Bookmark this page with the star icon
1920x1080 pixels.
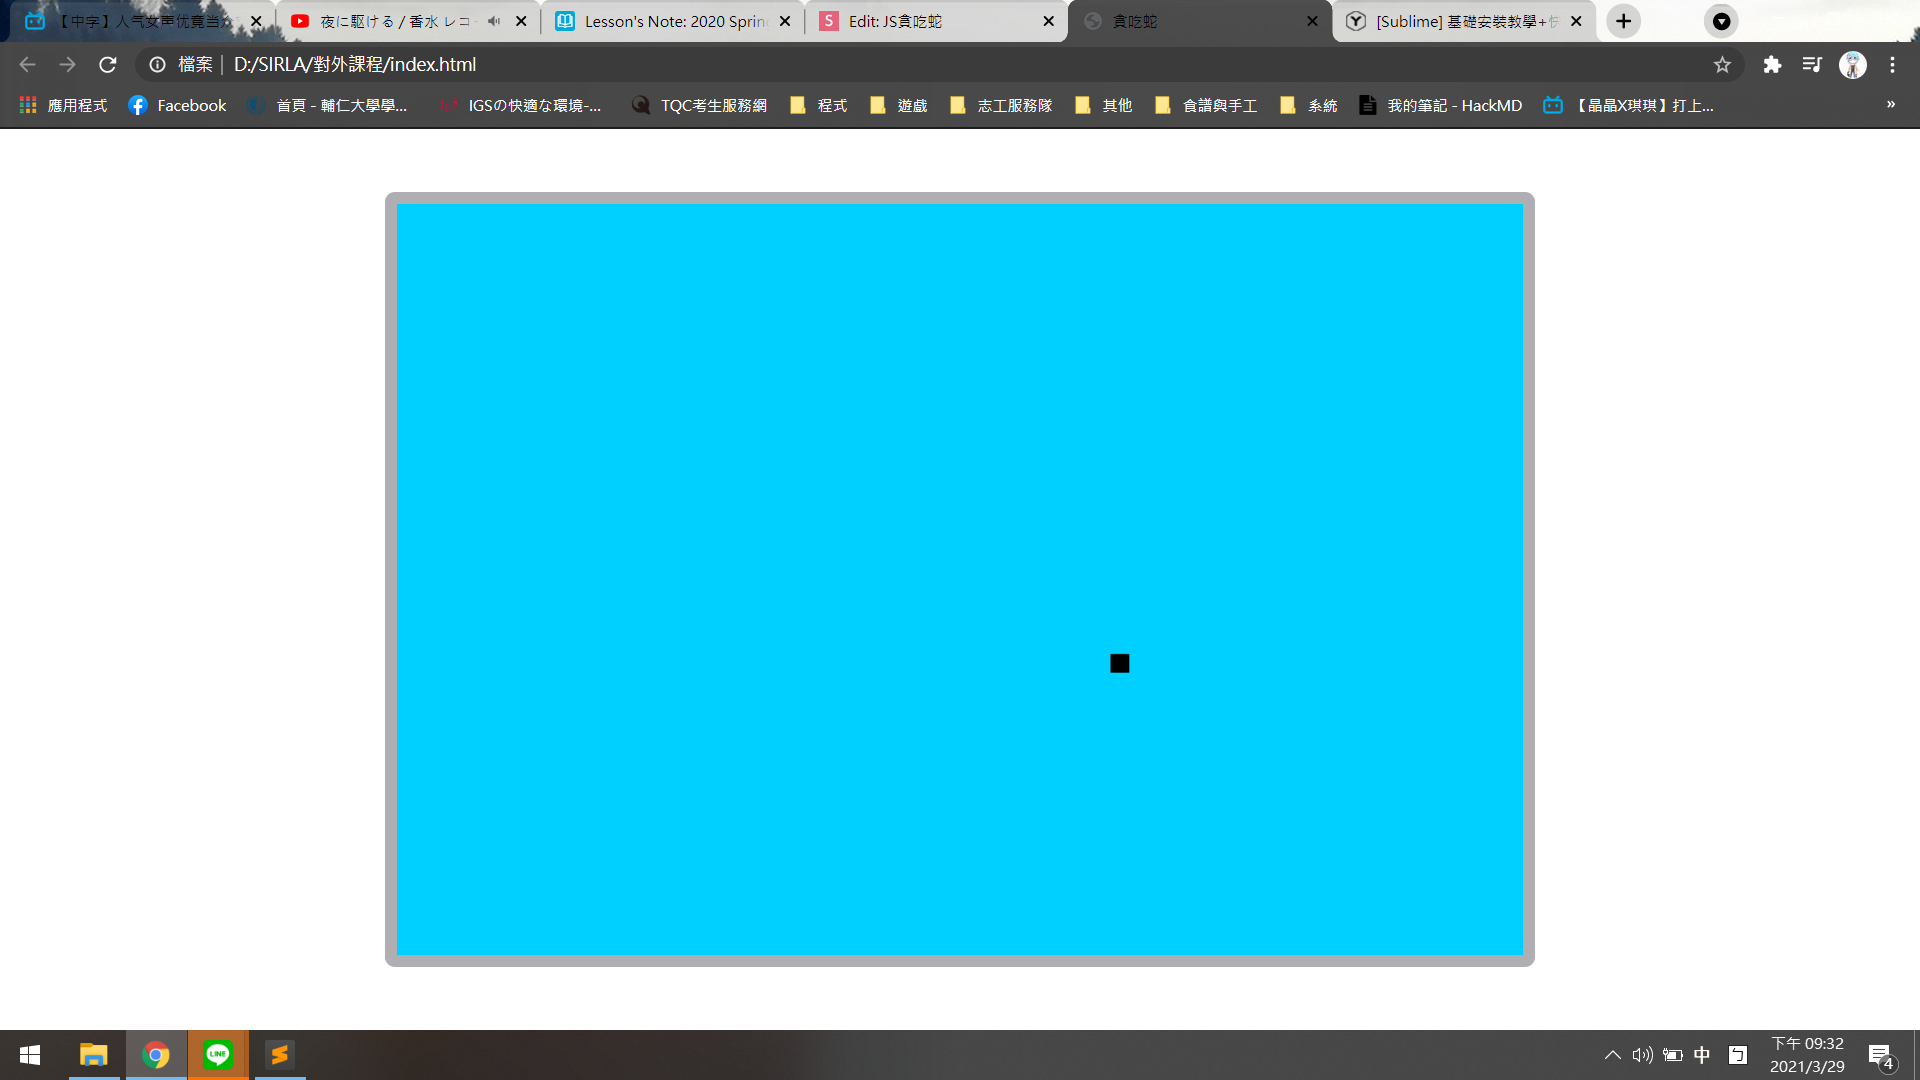tap(1722, 65)
